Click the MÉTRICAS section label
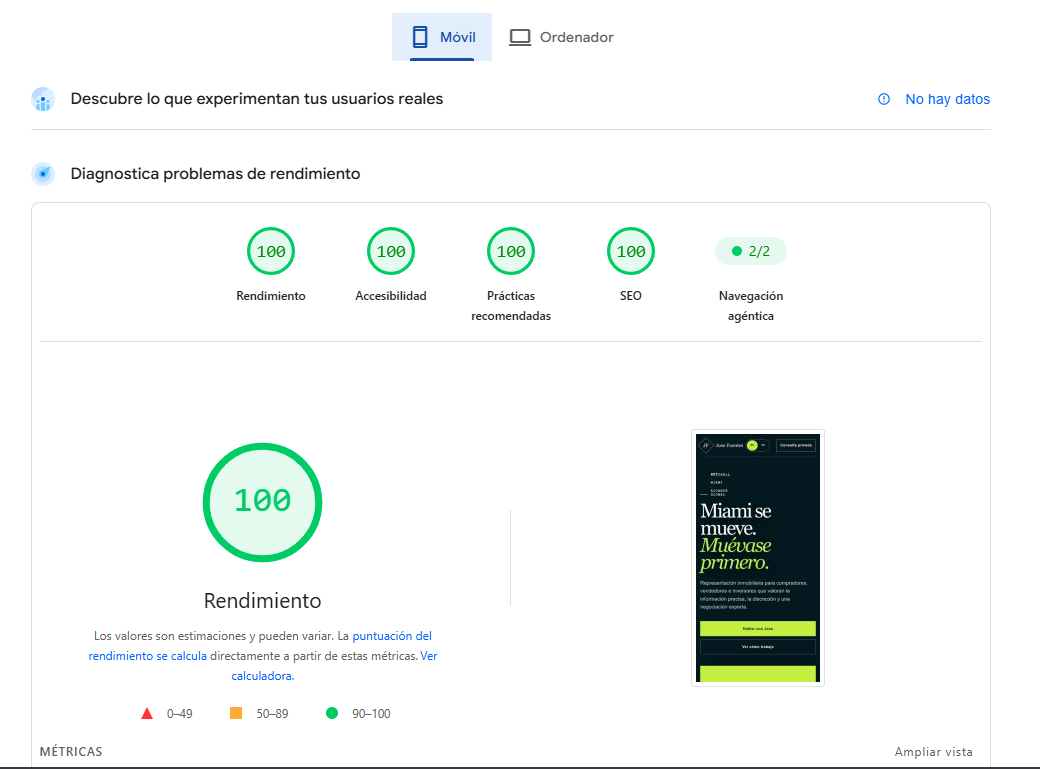The height and width of the screenshot is (769, 1040). 71,752
